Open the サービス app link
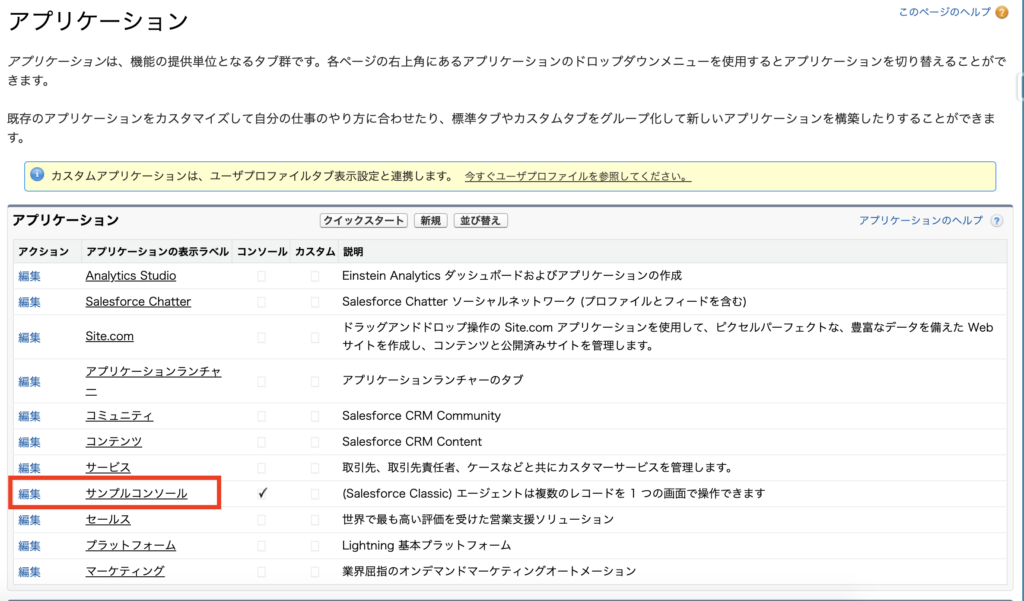1024x601 pixels. (108, 467)
